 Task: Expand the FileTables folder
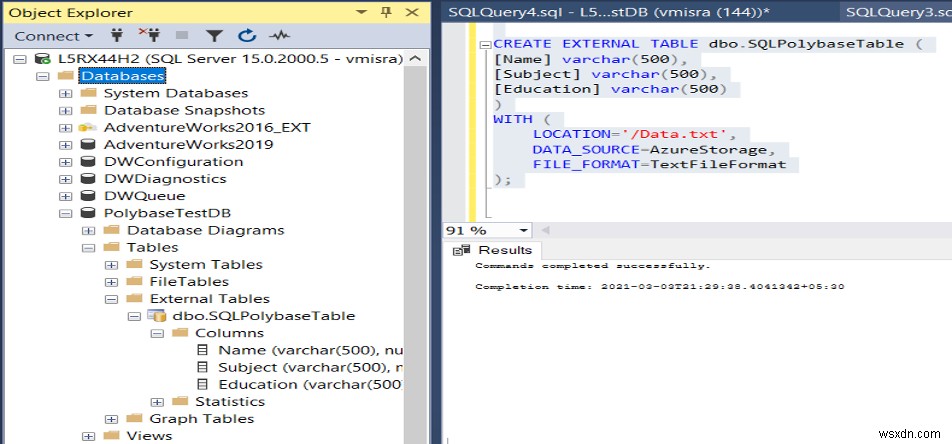pos(111,282)
